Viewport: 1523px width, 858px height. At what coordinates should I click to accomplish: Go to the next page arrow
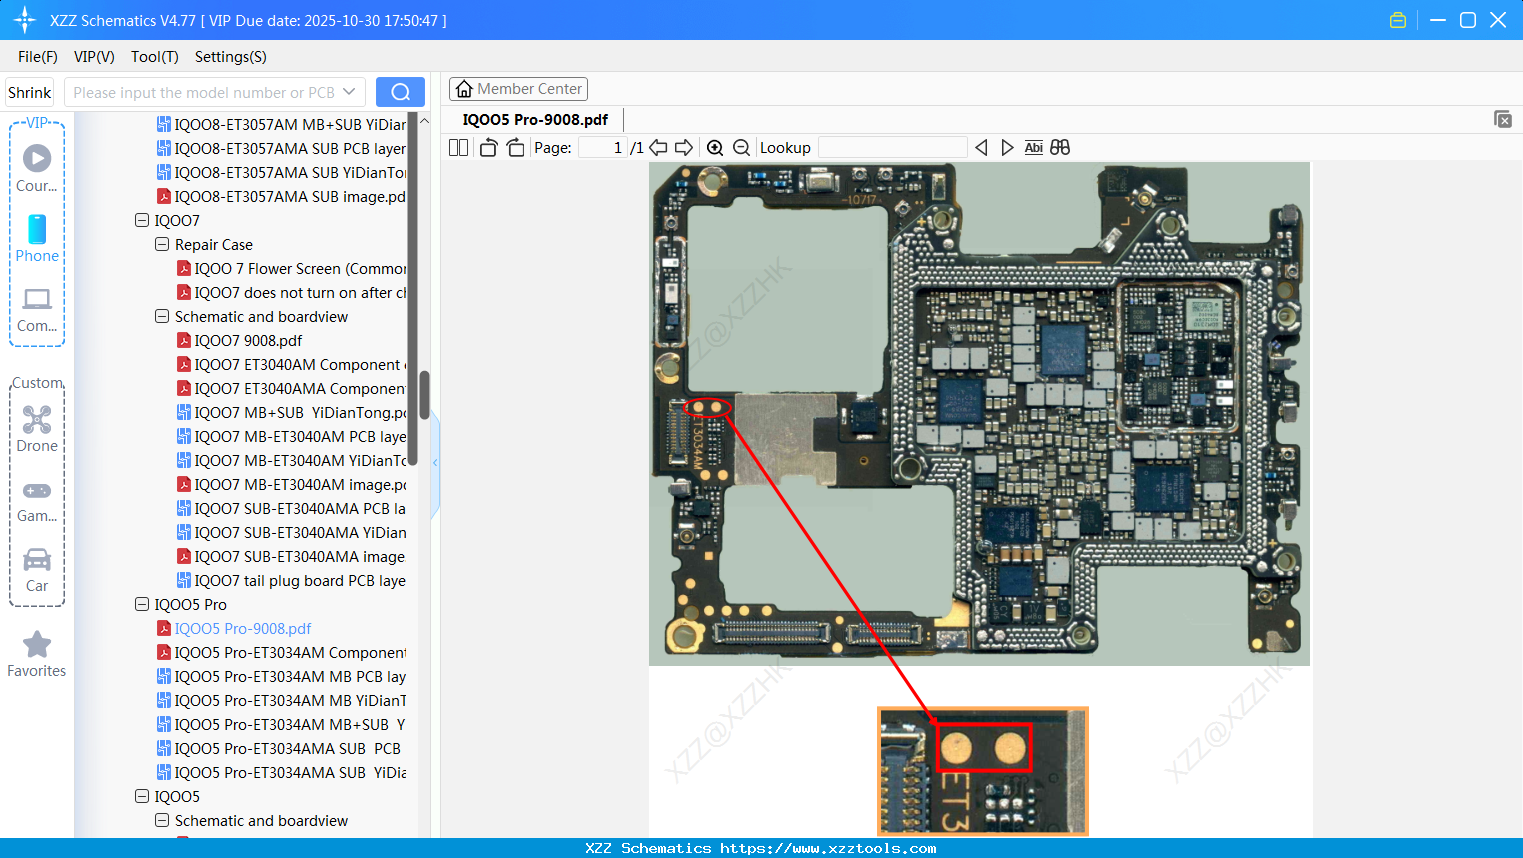(684, 148)
